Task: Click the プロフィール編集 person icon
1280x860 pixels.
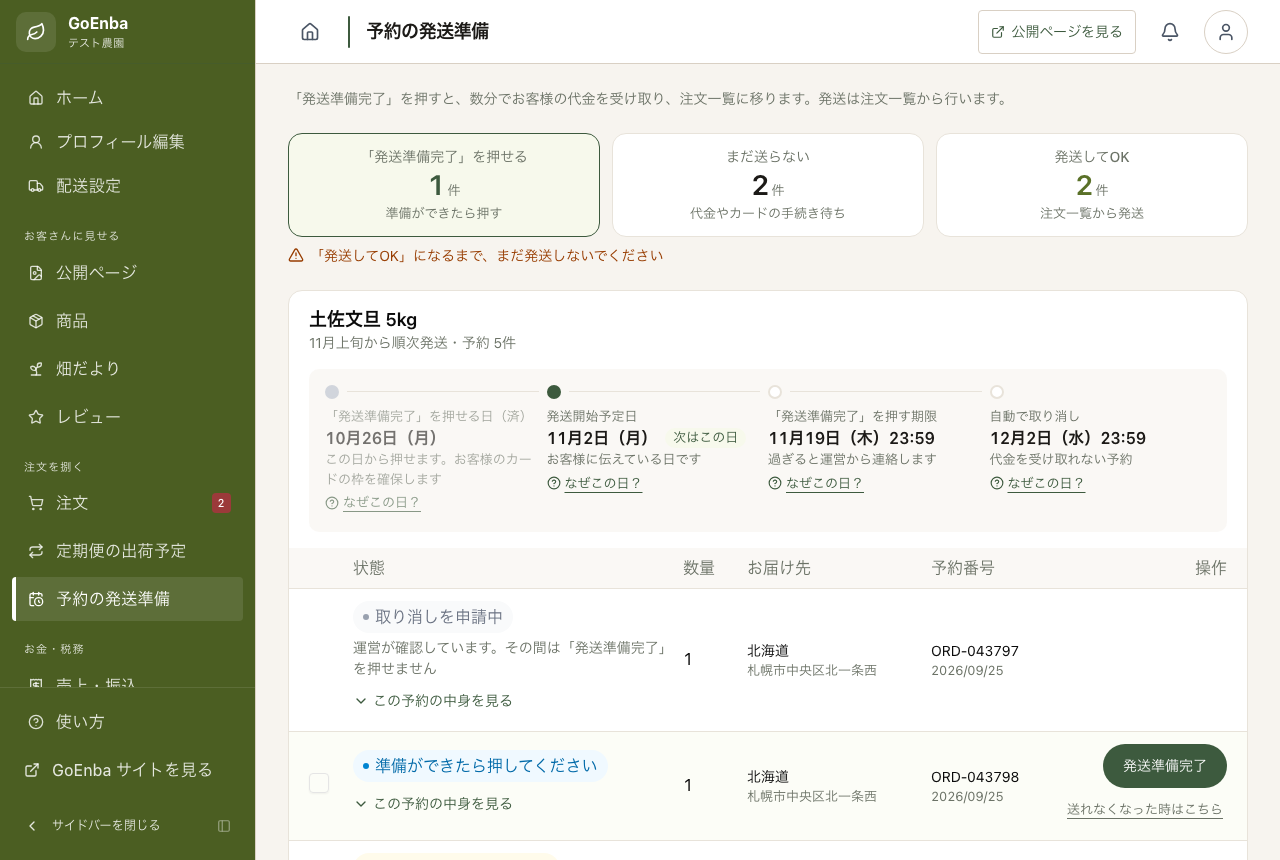Action: coord(36,142)
